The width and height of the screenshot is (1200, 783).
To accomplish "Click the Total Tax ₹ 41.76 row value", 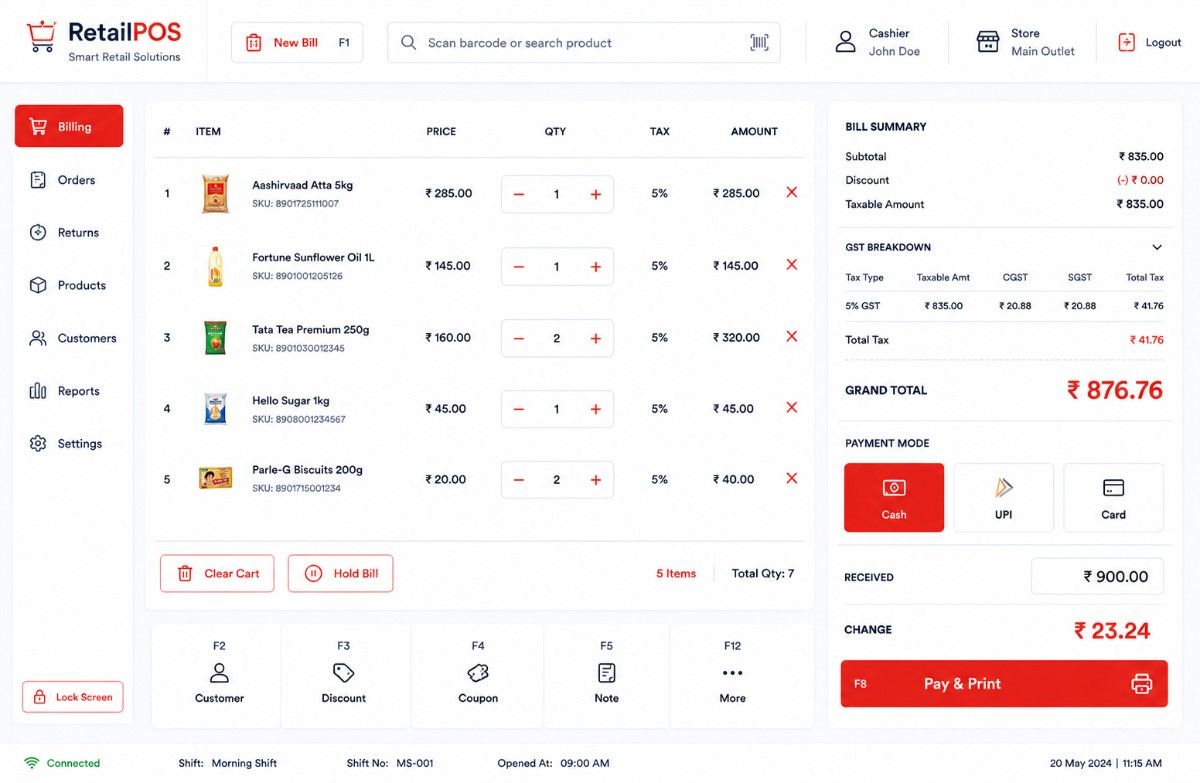I will (1147, 340).
